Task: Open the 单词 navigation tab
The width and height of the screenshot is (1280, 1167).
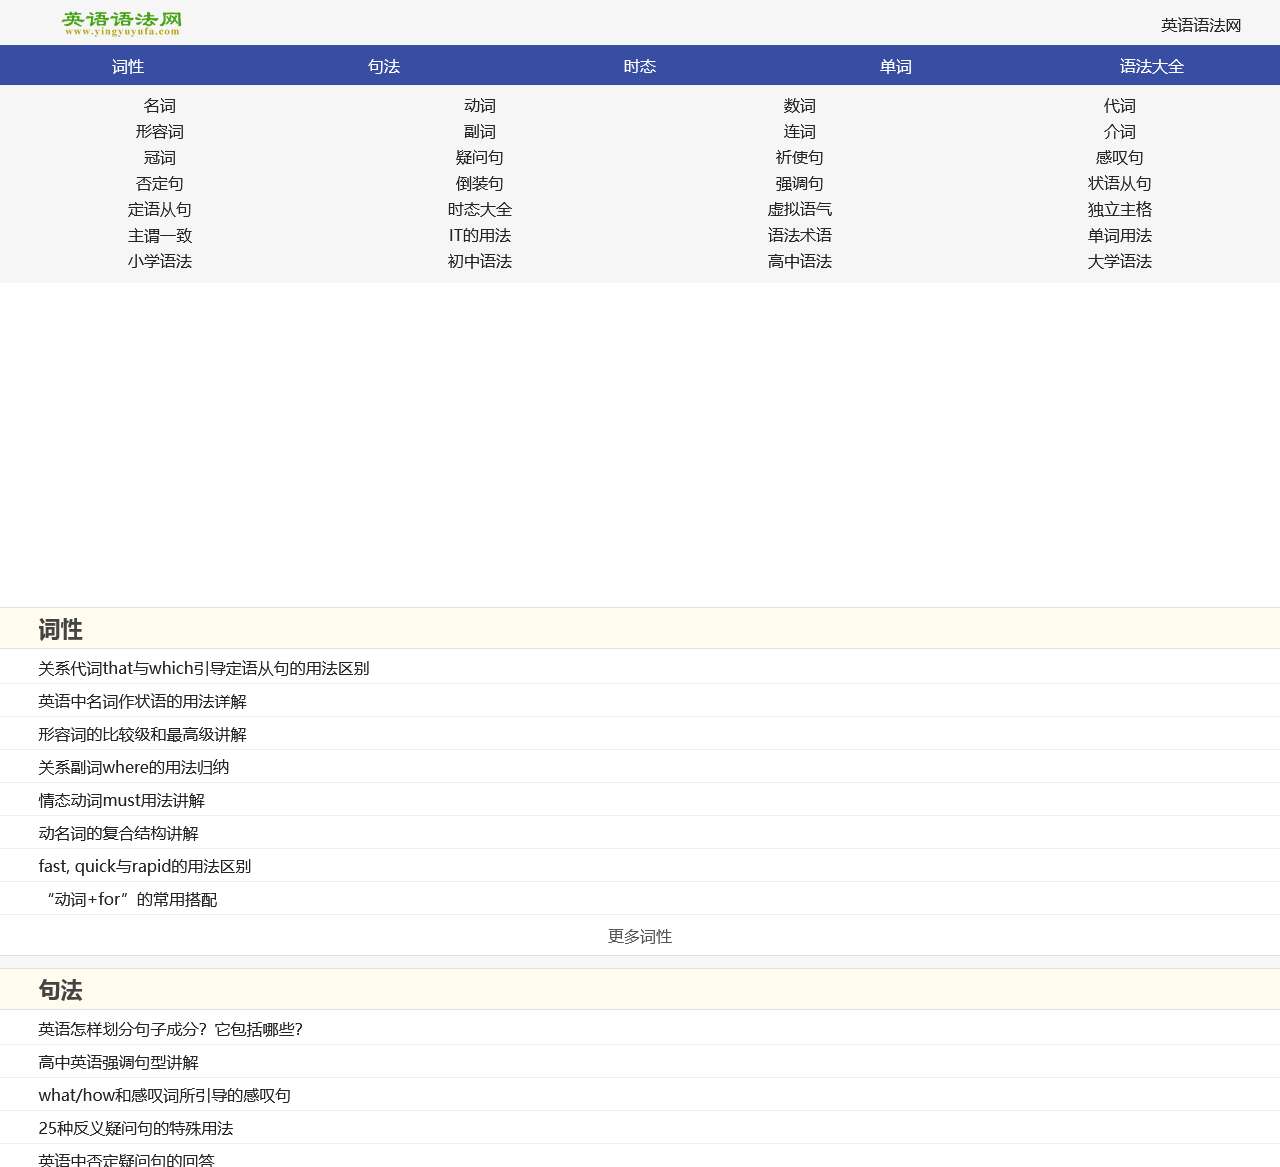Action: pyautogui.click(x=896, y=66)
